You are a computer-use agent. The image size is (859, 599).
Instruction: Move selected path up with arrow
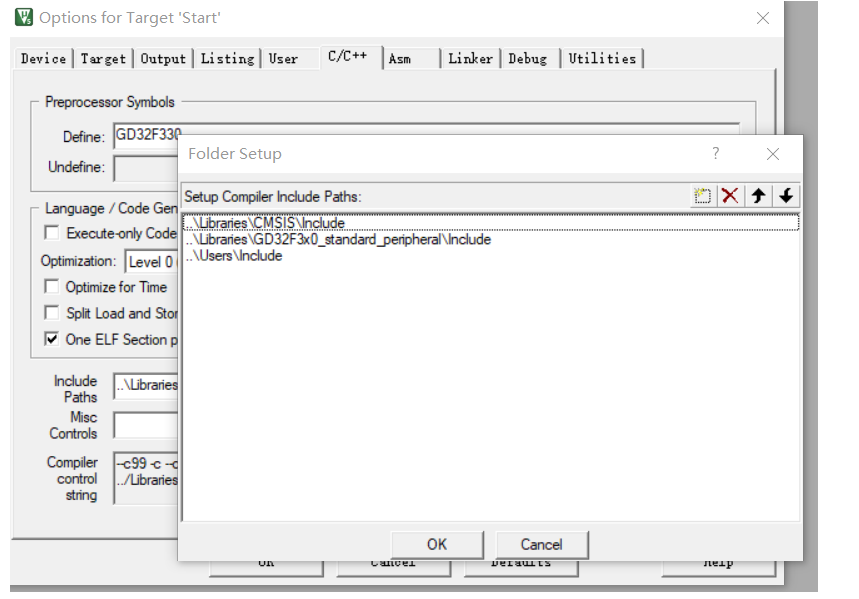[759, 196]
